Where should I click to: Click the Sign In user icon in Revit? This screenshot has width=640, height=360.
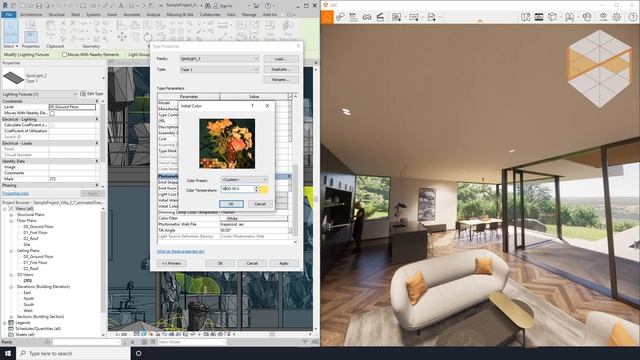216,6
